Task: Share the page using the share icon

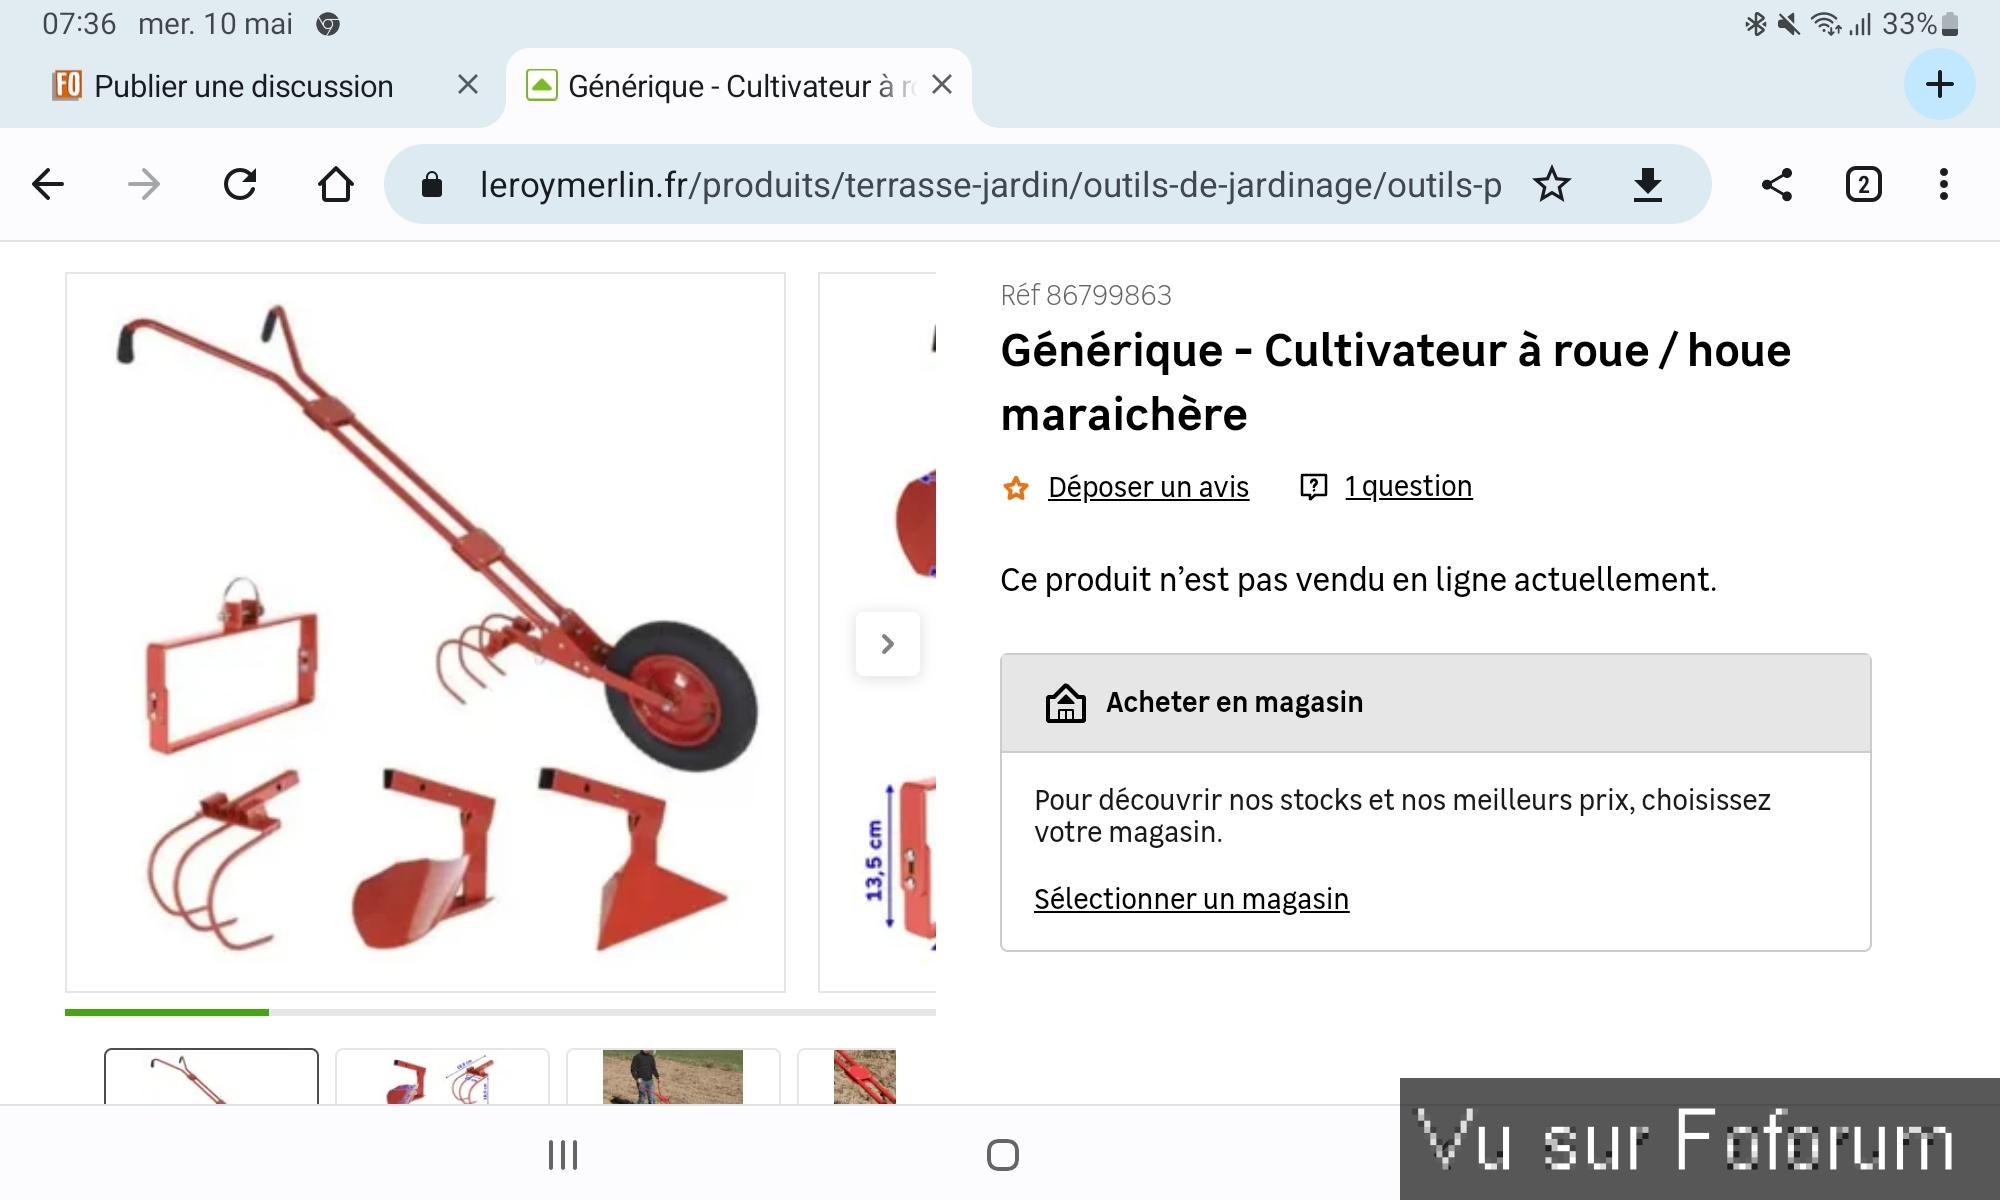Action: (1777, 184)
